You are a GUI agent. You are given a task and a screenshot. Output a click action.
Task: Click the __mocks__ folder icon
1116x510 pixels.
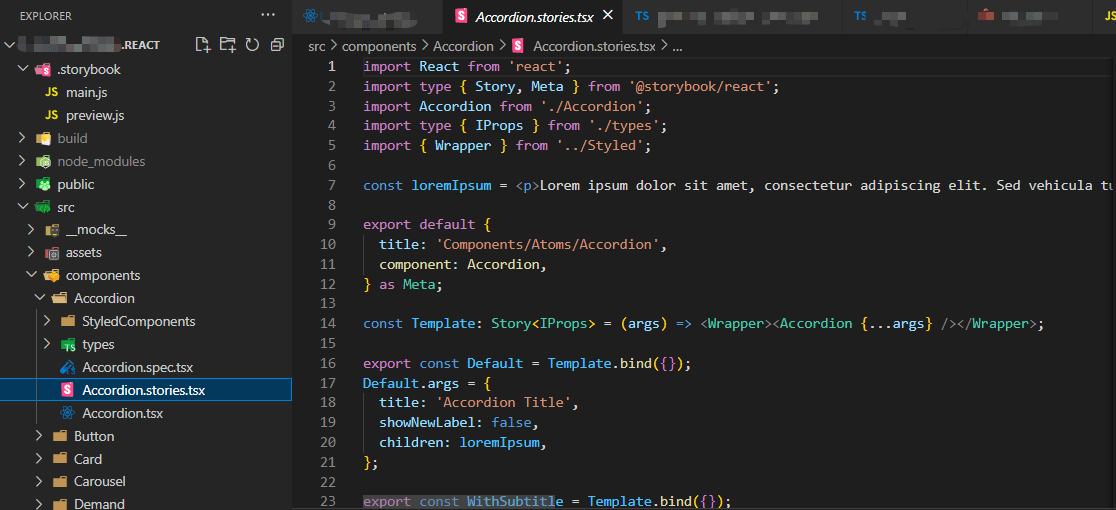(x=51, y=230)
